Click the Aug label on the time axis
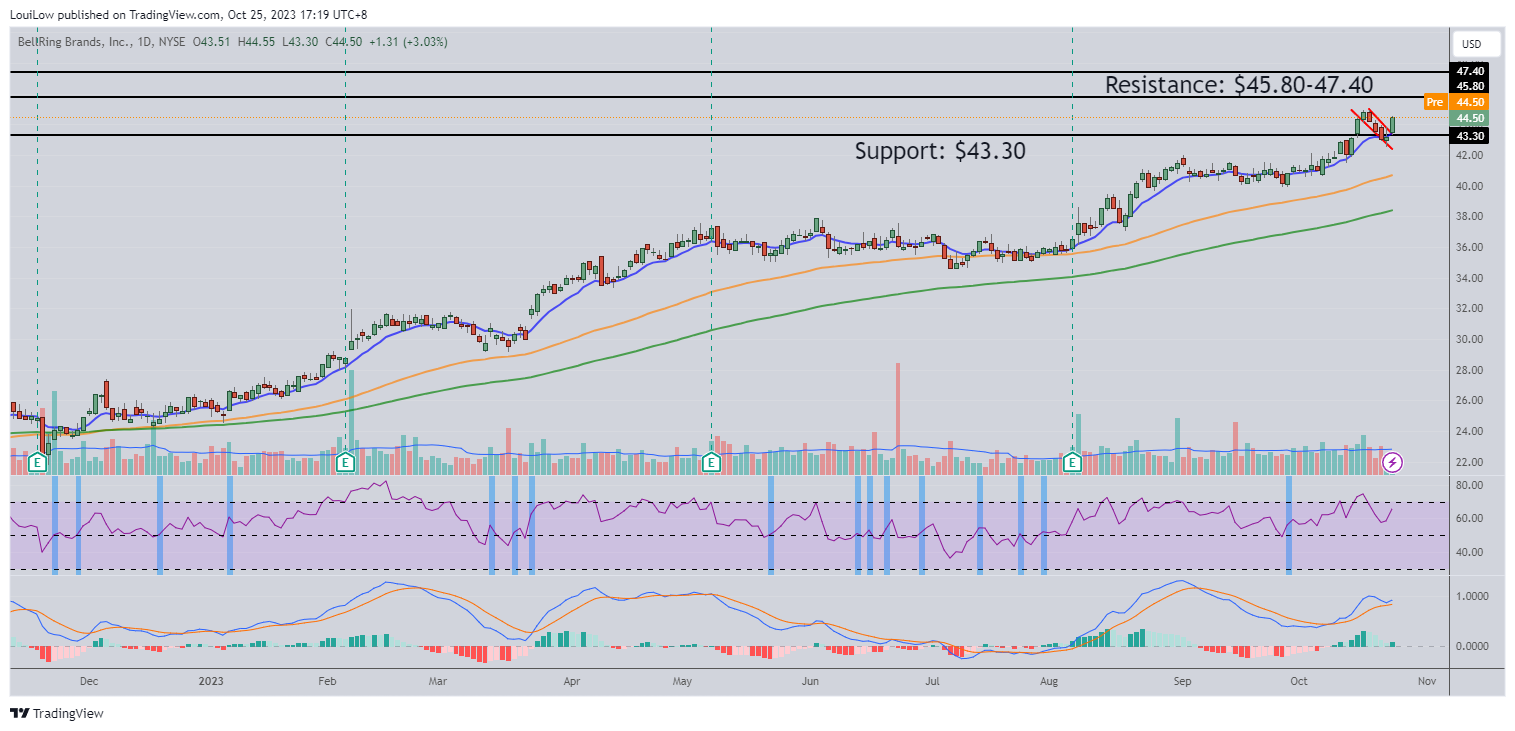 (x=1049, y=681)
